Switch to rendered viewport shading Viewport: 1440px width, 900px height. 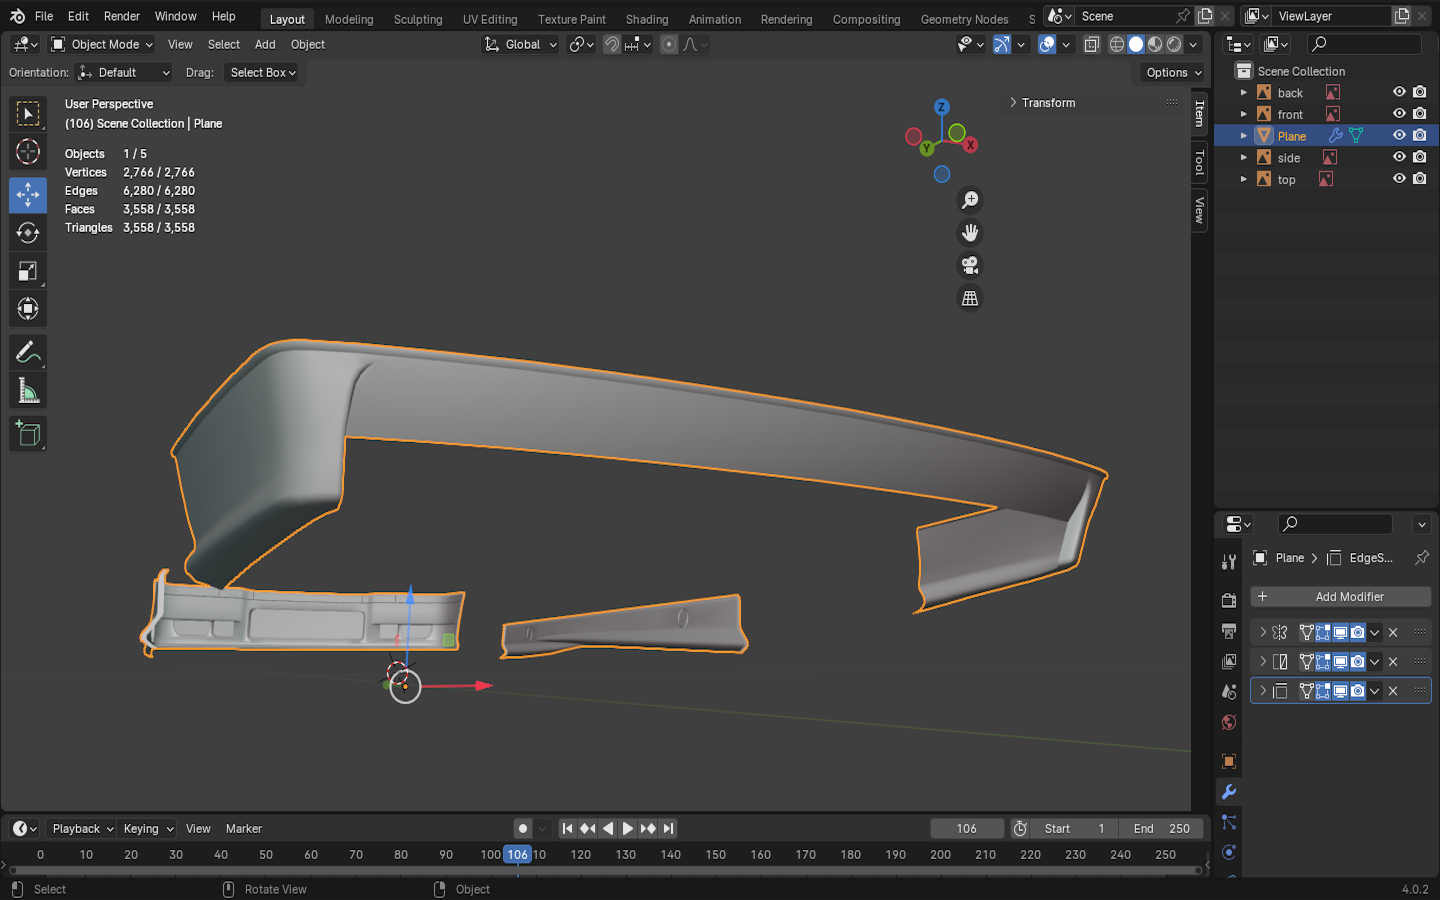pos(1174,44)
